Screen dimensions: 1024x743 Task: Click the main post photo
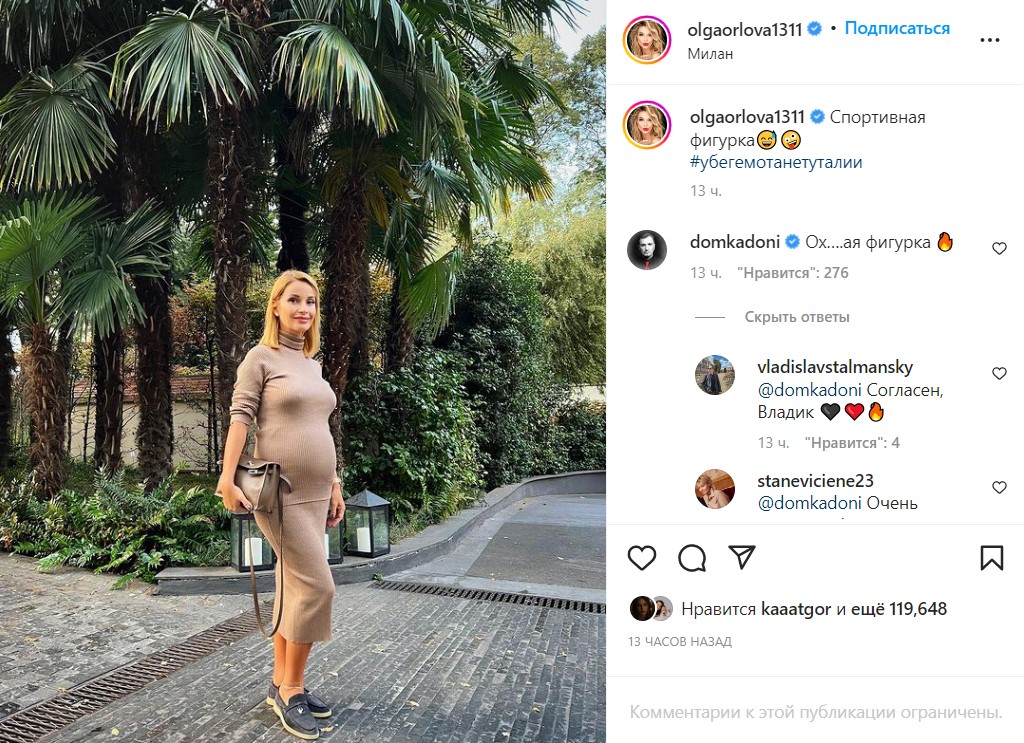click(x=303, y=372)
